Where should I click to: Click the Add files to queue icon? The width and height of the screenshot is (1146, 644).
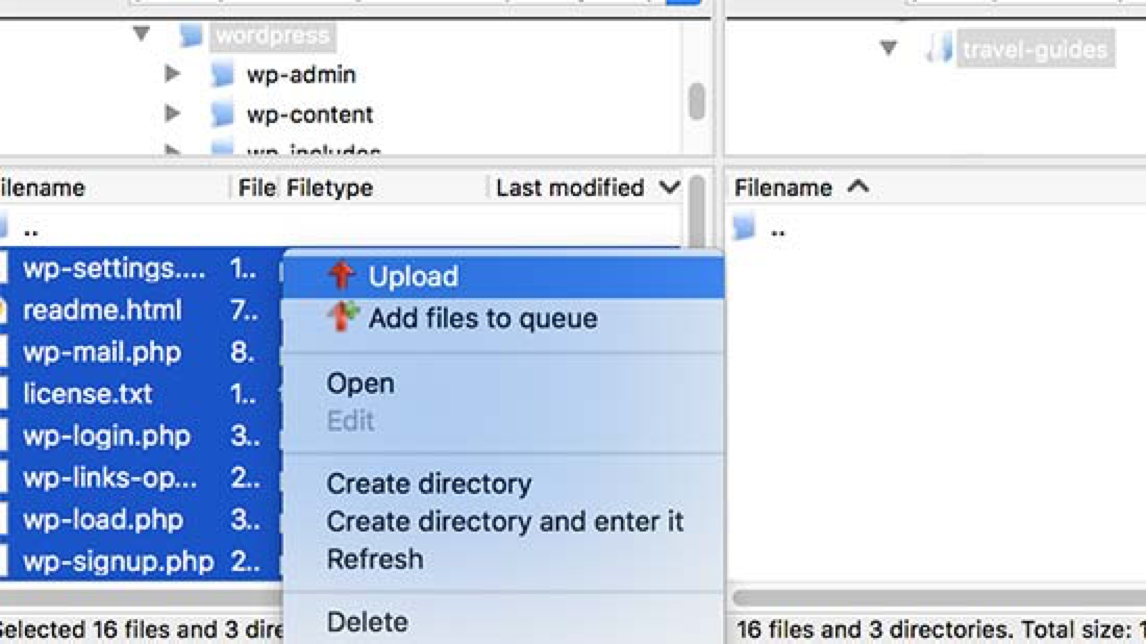(x=342, y=317)
